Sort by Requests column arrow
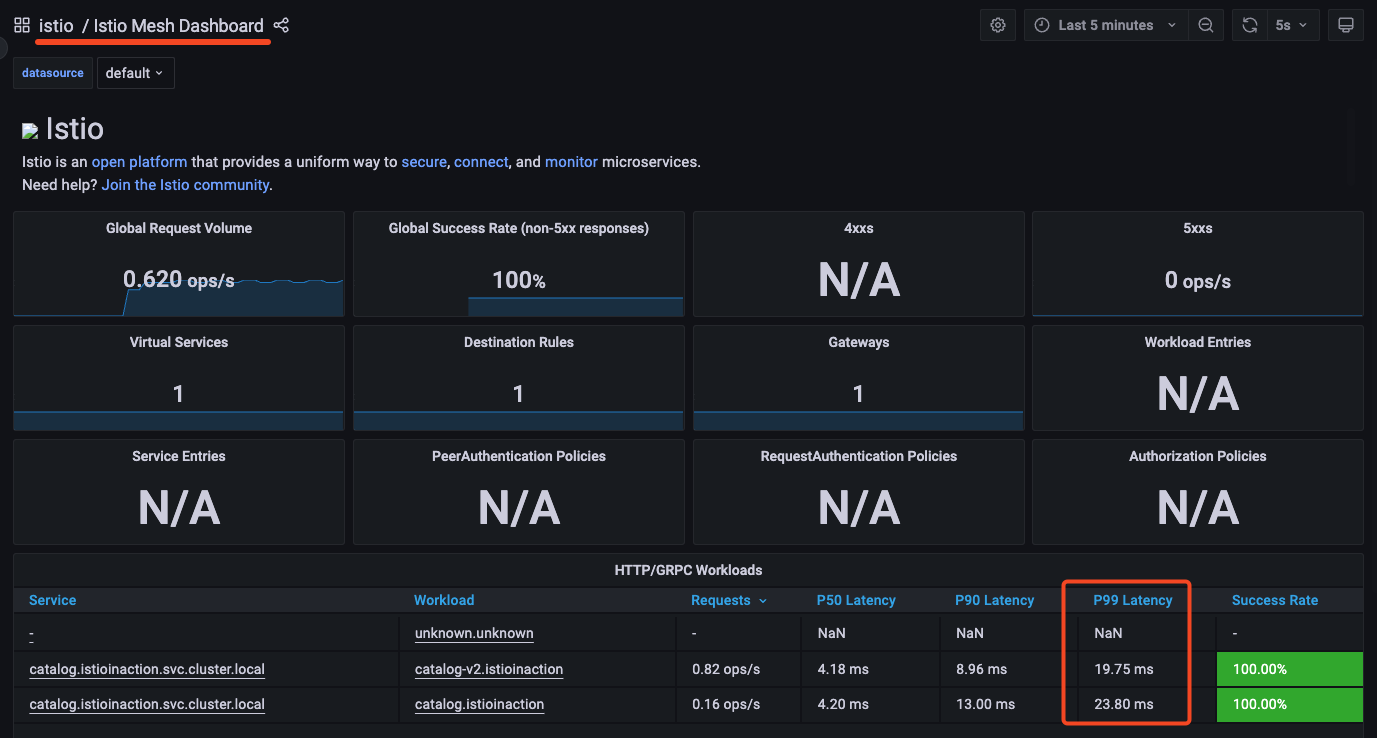This screenshot has width=1377, height=738. click(763, 601)
